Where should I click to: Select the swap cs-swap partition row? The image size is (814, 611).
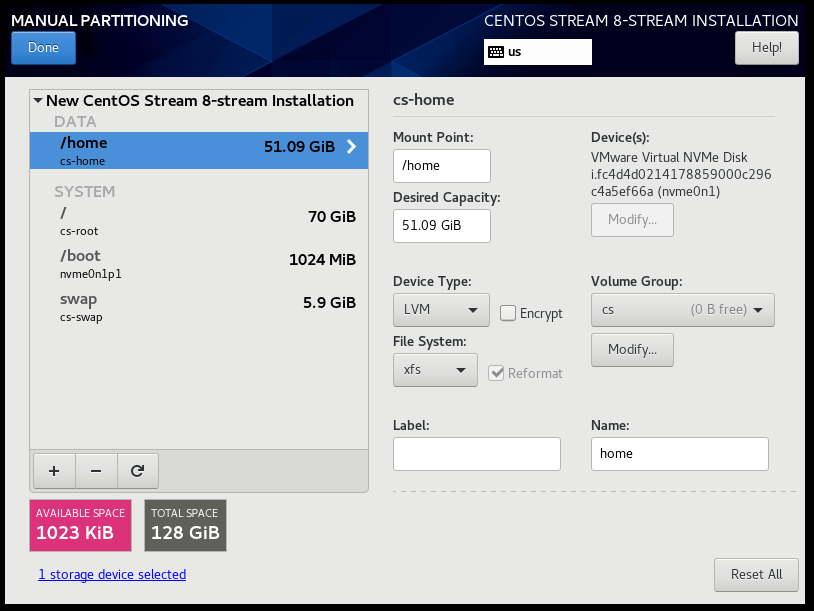pos(199,307)
